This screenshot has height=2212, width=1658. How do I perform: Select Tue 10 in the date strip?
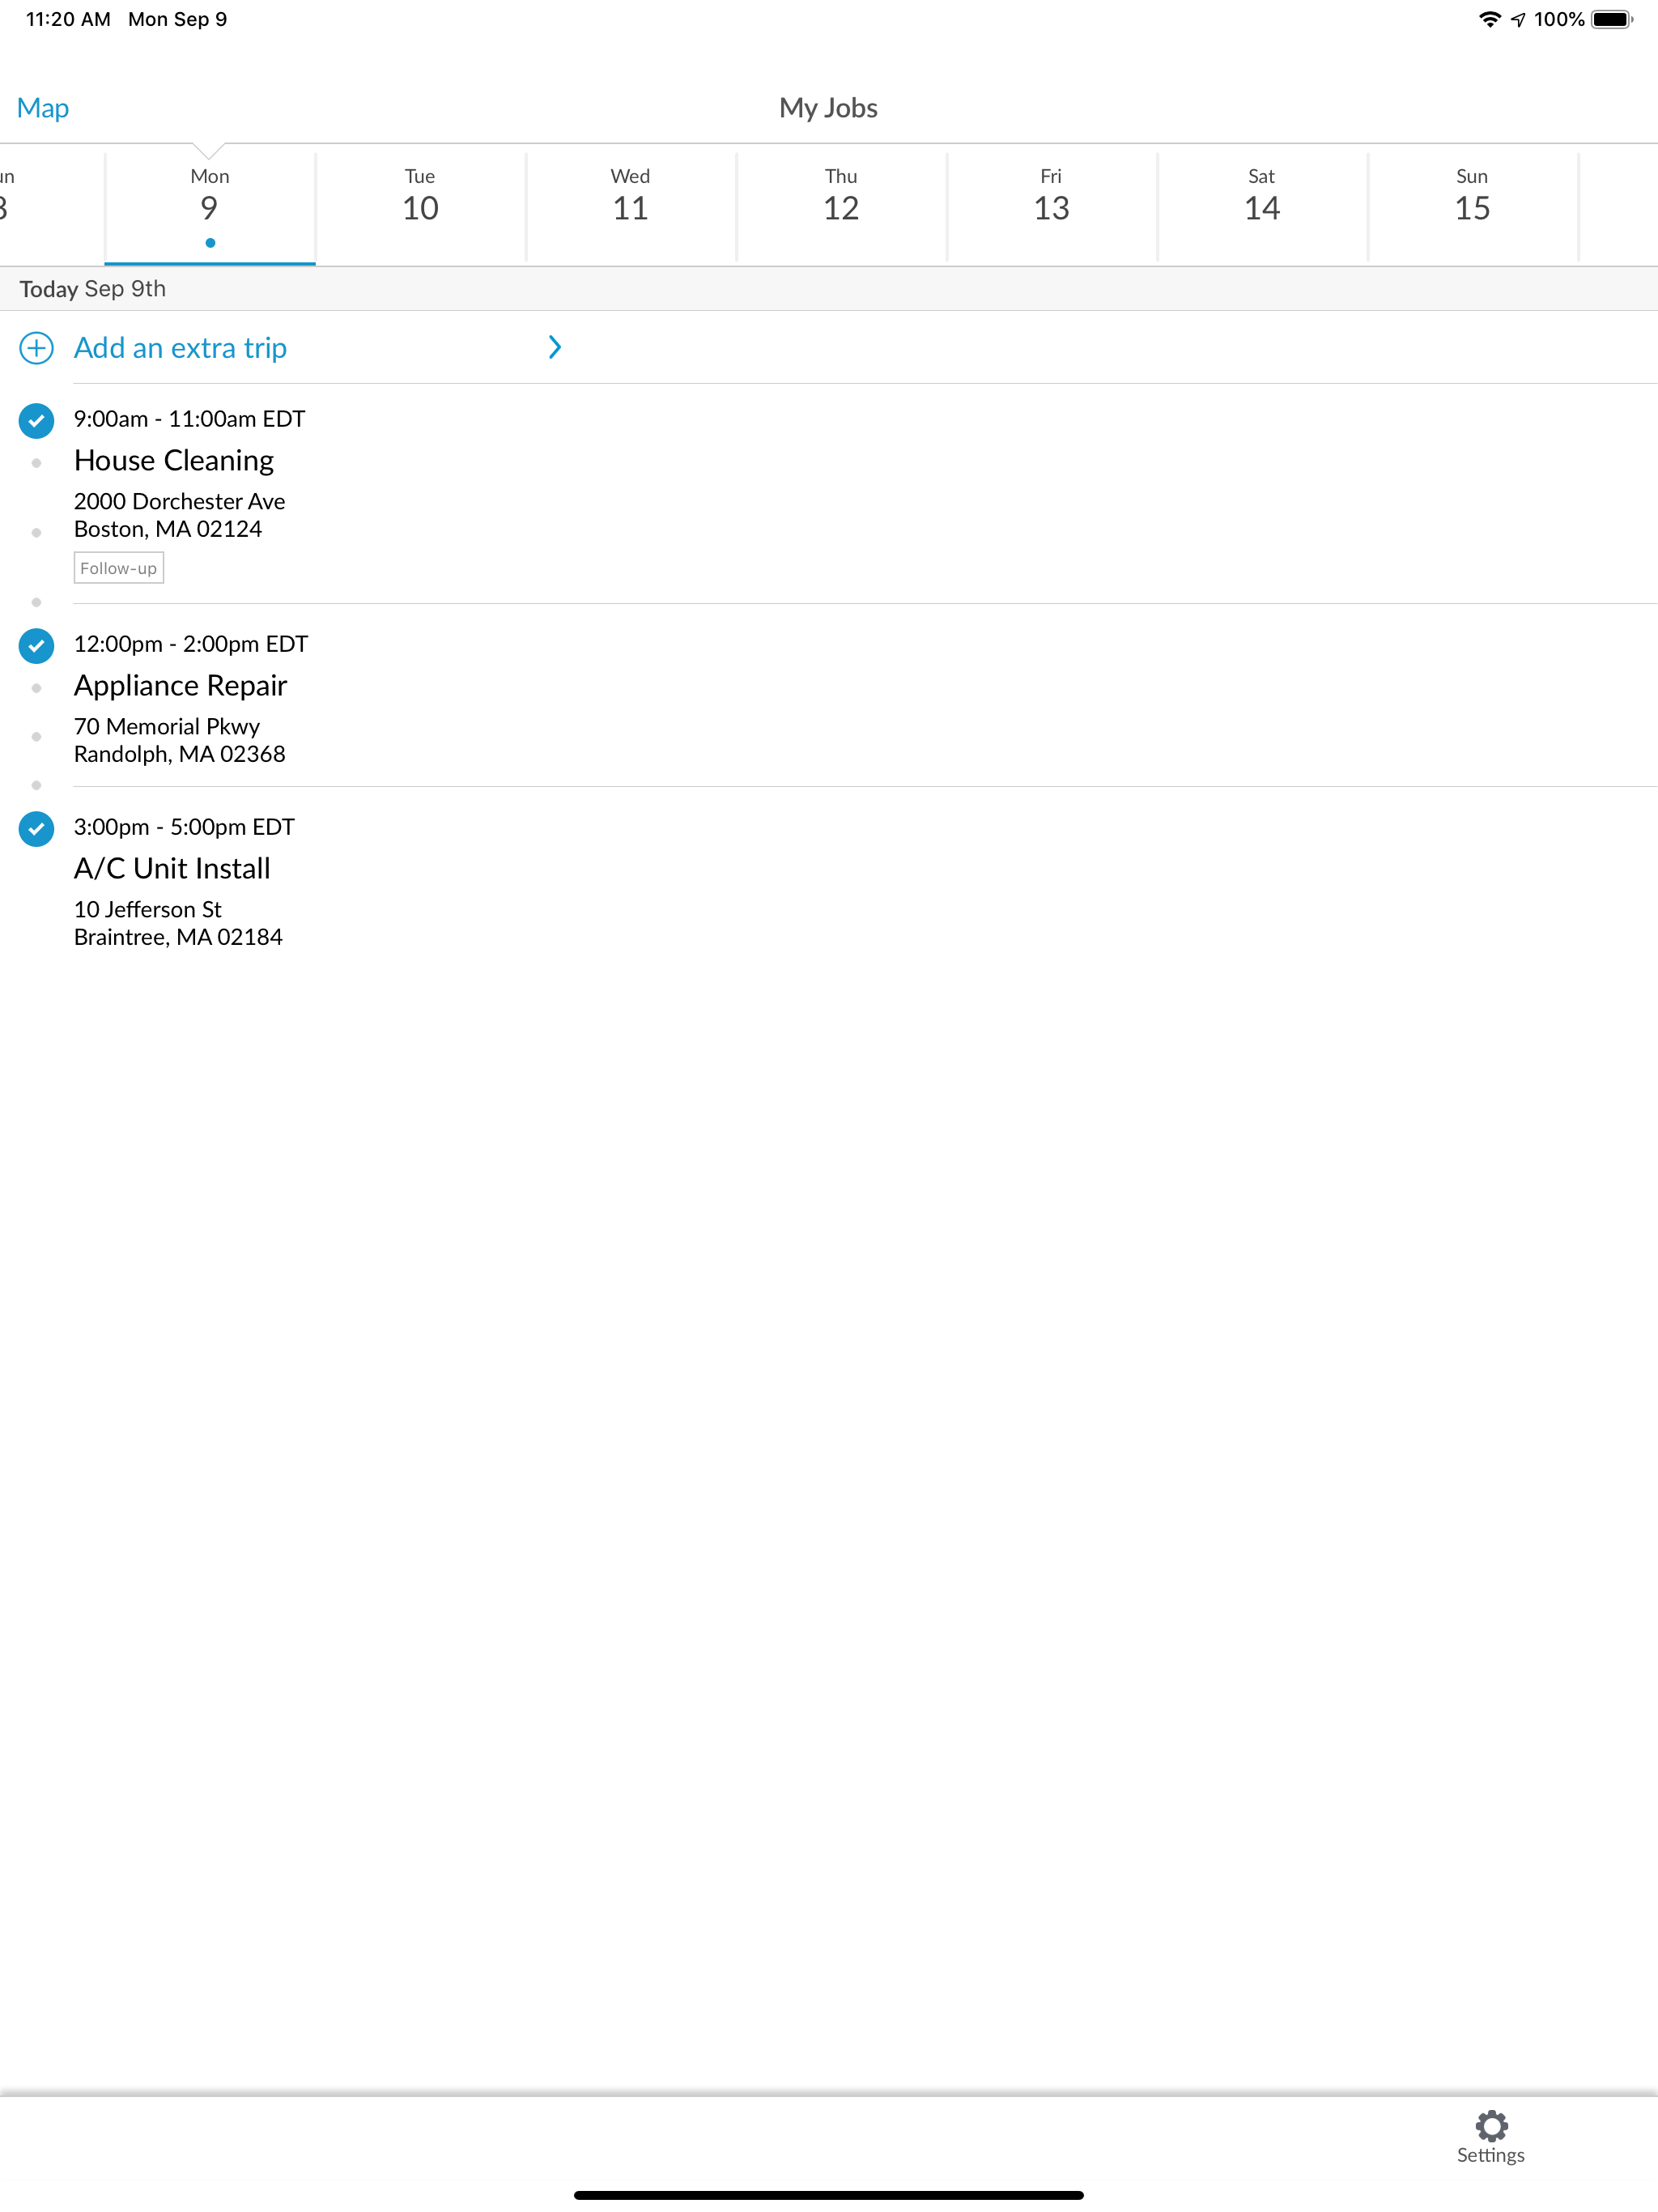coord(420,196)
